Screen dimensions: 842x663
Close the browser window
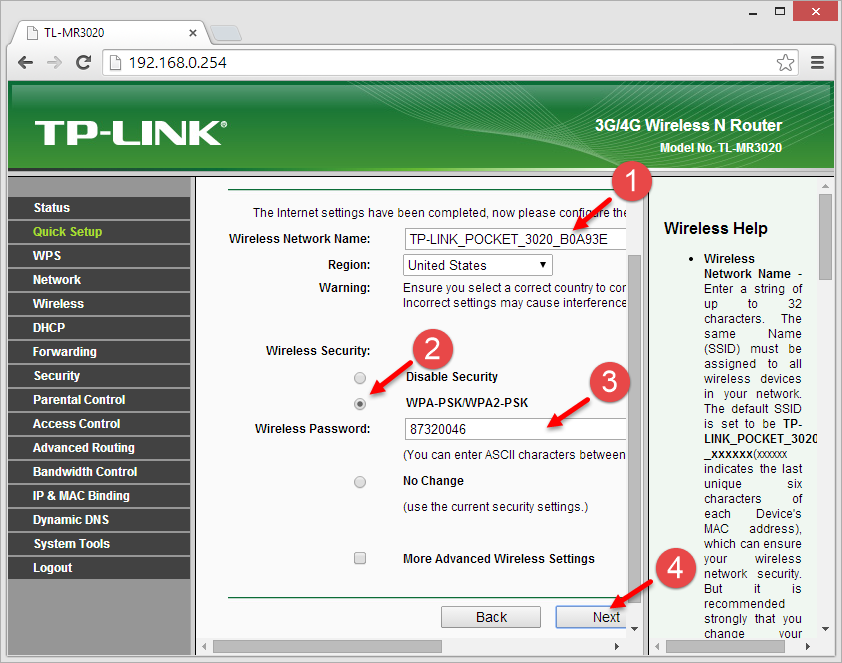[815, 11]
